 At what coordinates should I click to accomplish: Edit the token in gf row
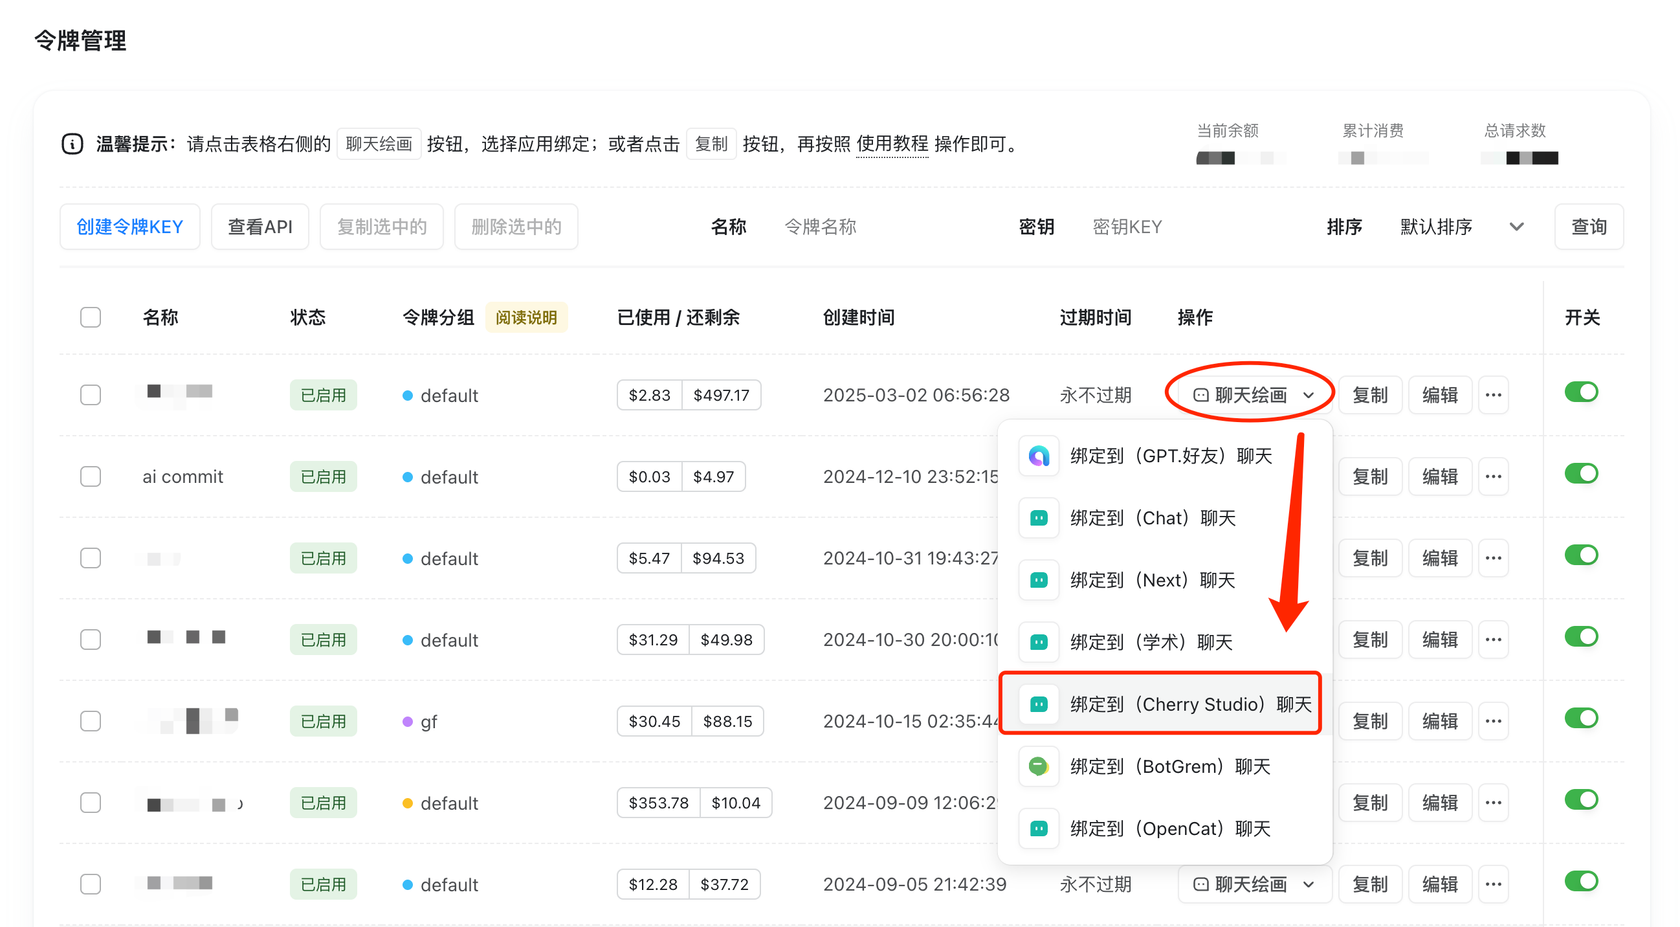click(1440, 721)
